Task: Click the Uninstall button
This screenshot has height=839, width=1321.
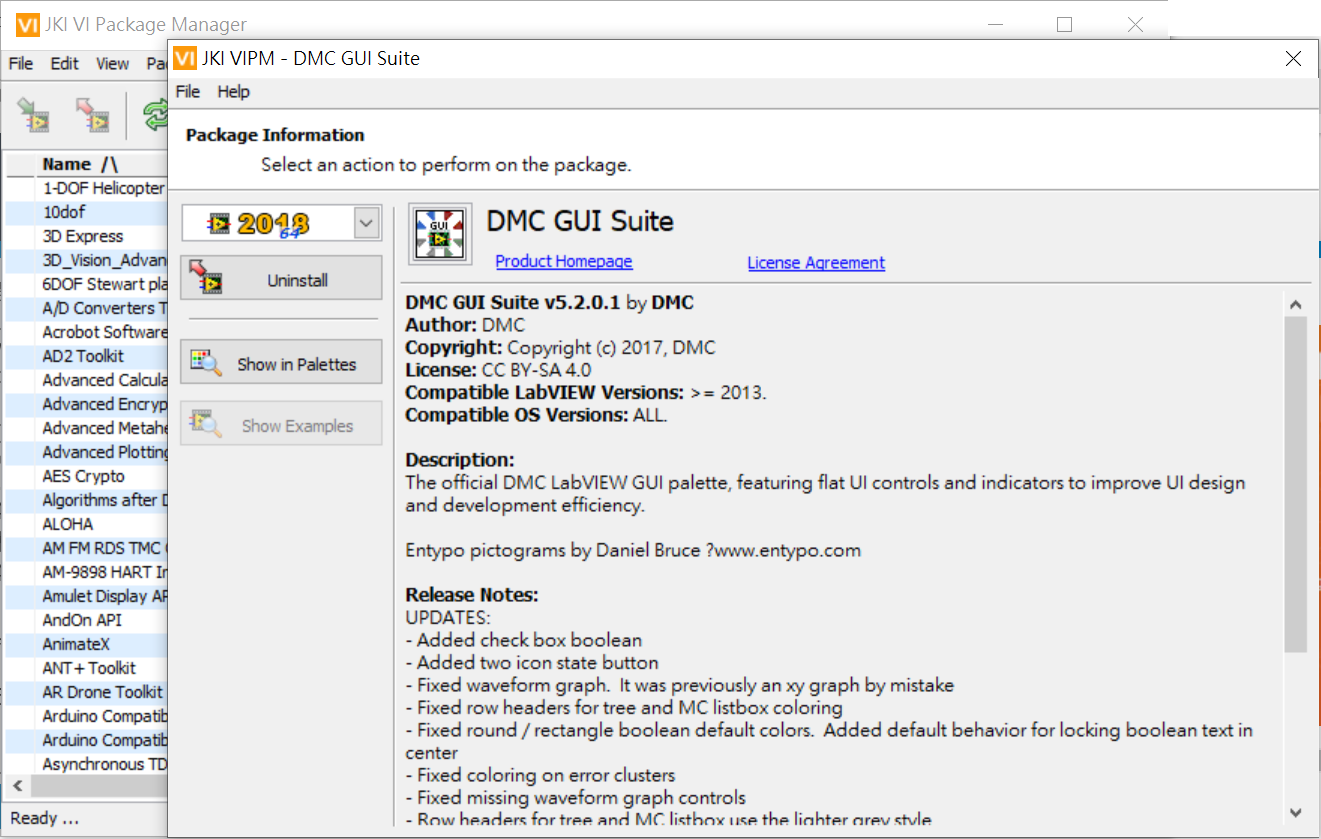Action: click(x=281, y=278)
